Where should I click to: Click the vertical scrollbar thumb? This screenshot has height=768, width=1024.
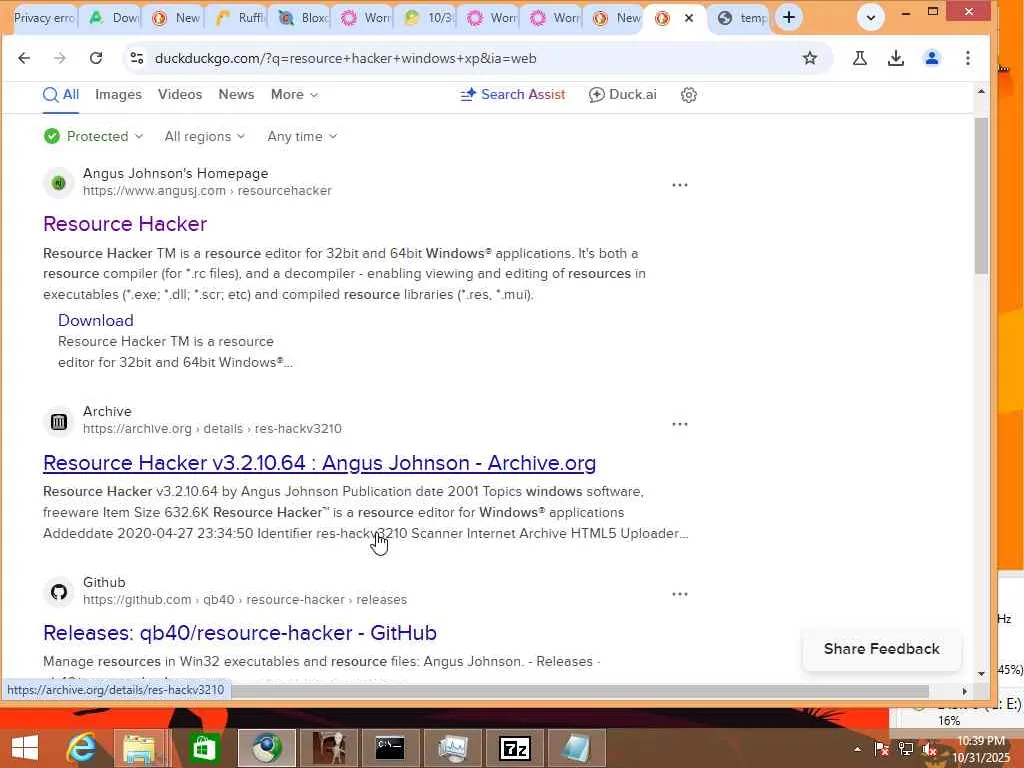click(x=981, y=196)
